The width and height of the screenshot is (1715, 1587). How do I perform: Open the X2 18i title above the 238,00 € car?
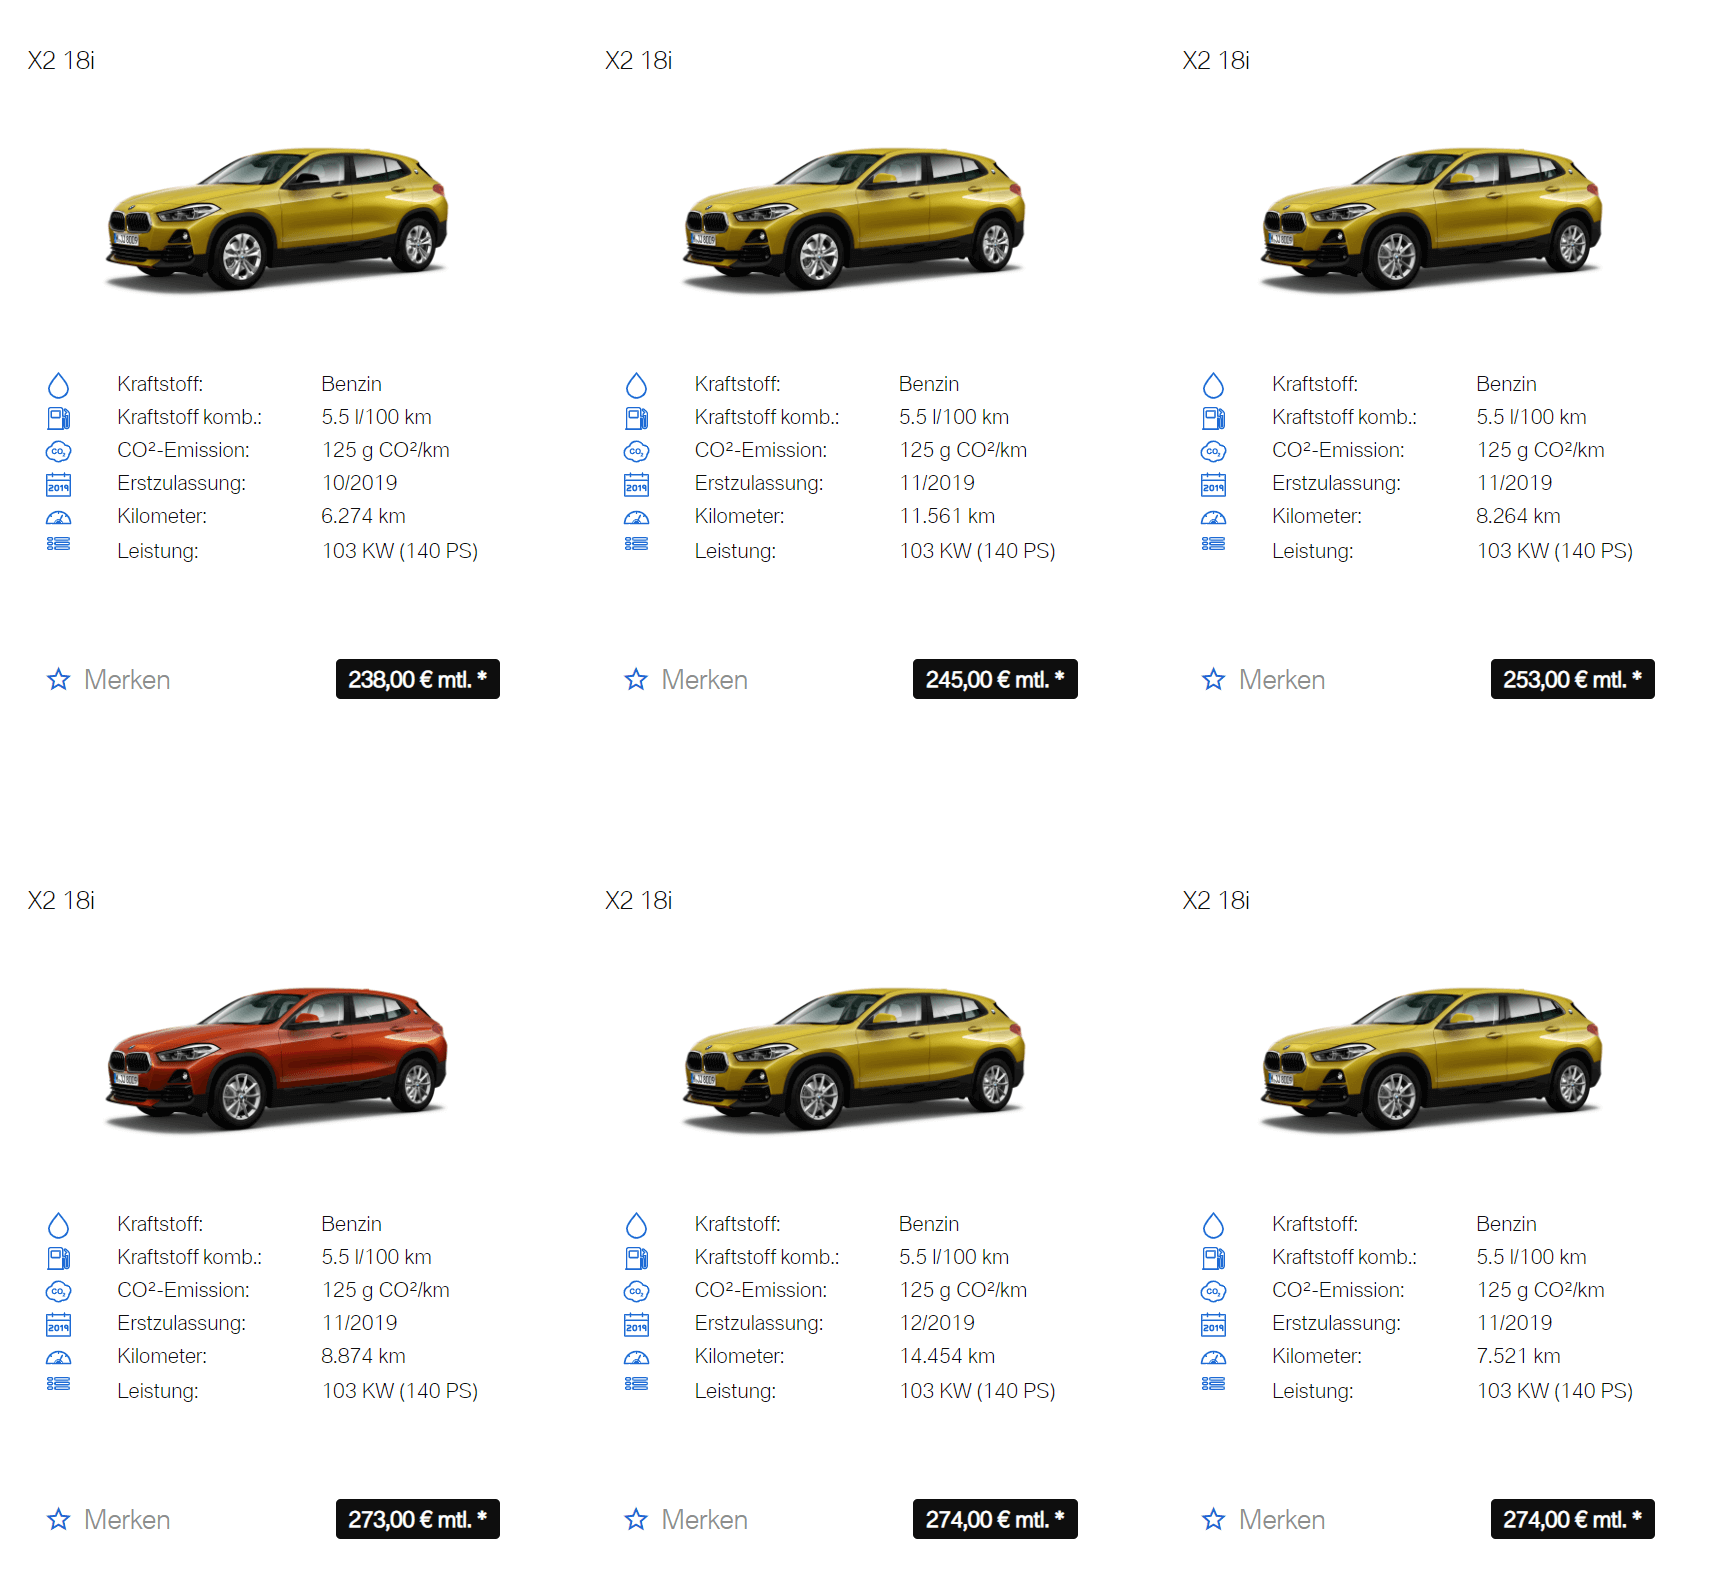coord(61,61)
